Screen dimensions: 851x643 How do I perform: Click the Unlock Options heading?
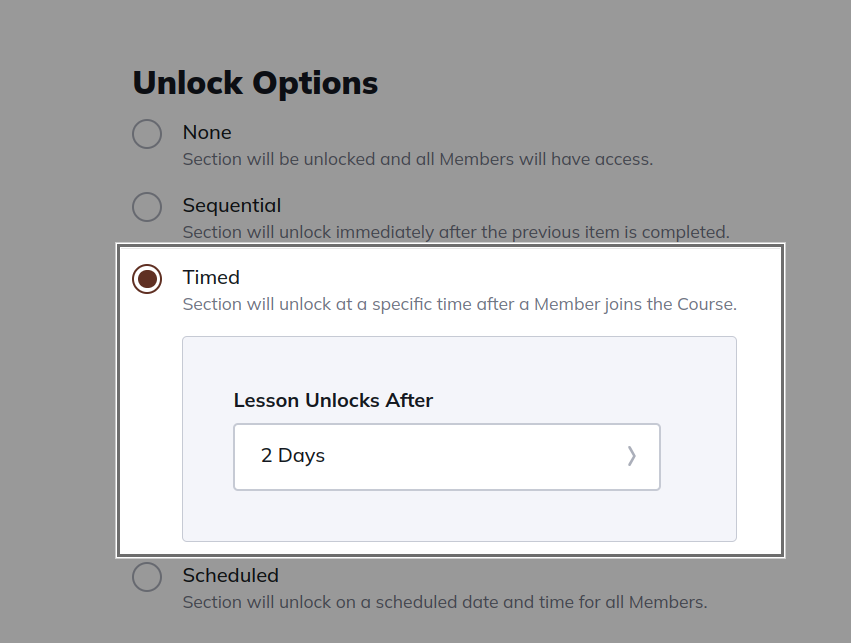pyautogui.click(x=255, y=82)
